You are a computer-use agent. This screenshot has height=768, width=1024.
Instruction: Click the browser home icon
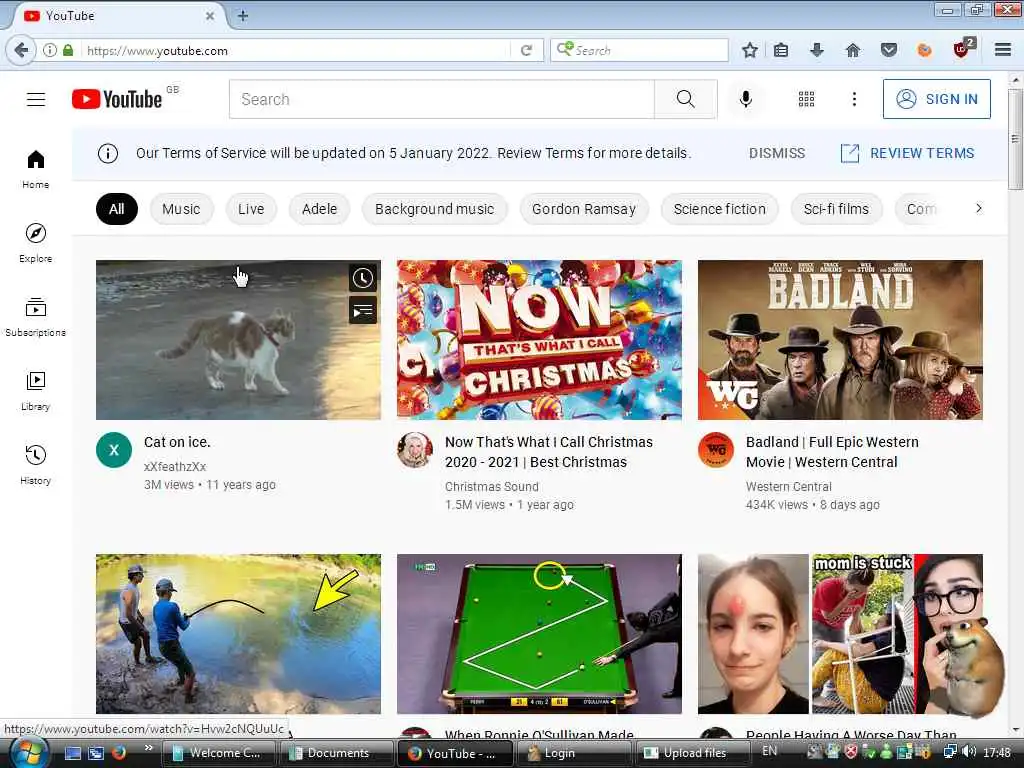(x=852, y=50)
